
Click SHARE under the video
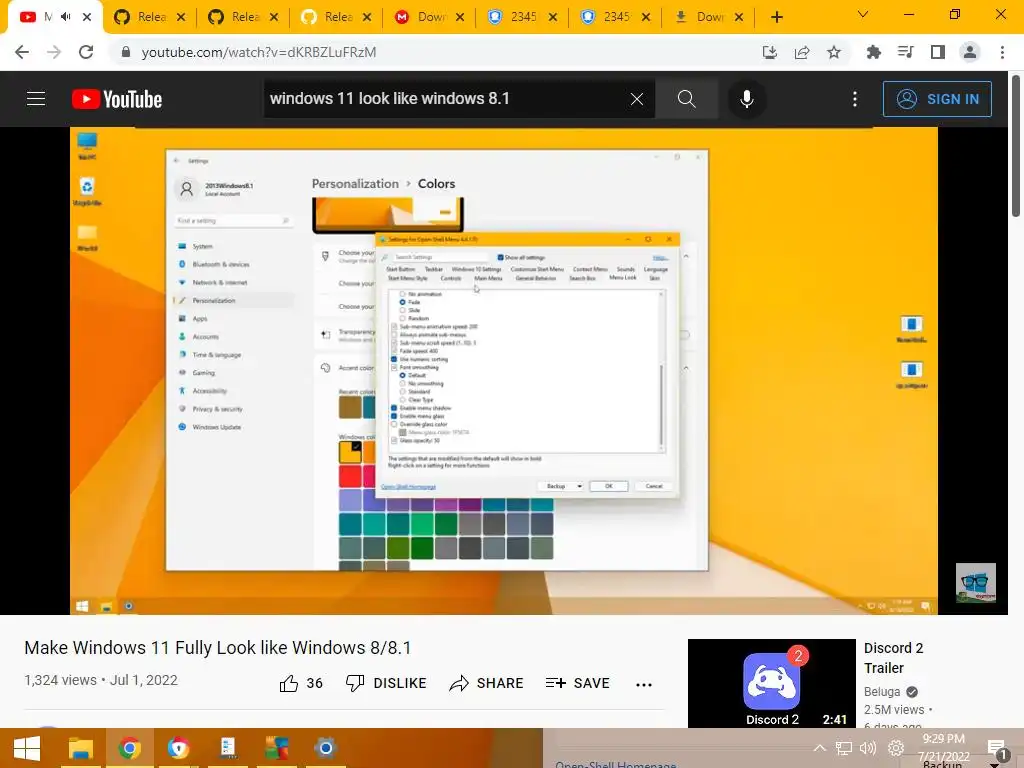click(x=487, y=683)
